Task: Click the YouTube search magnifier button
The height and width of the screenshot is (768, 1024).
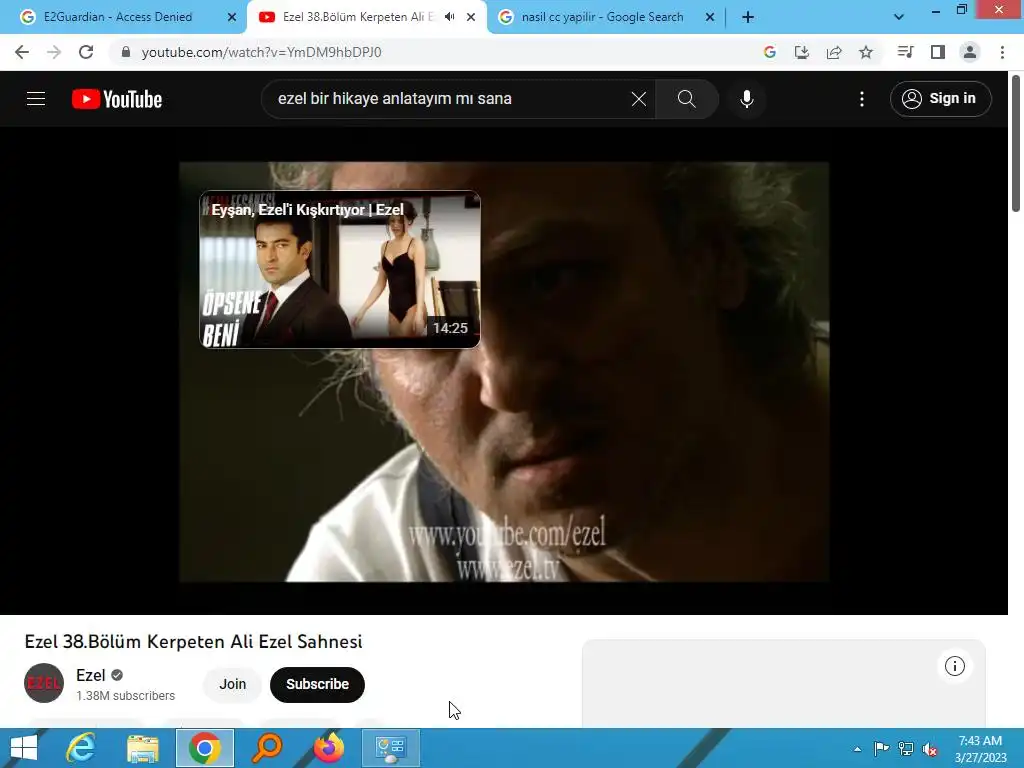Action: (x=686, y=99)
